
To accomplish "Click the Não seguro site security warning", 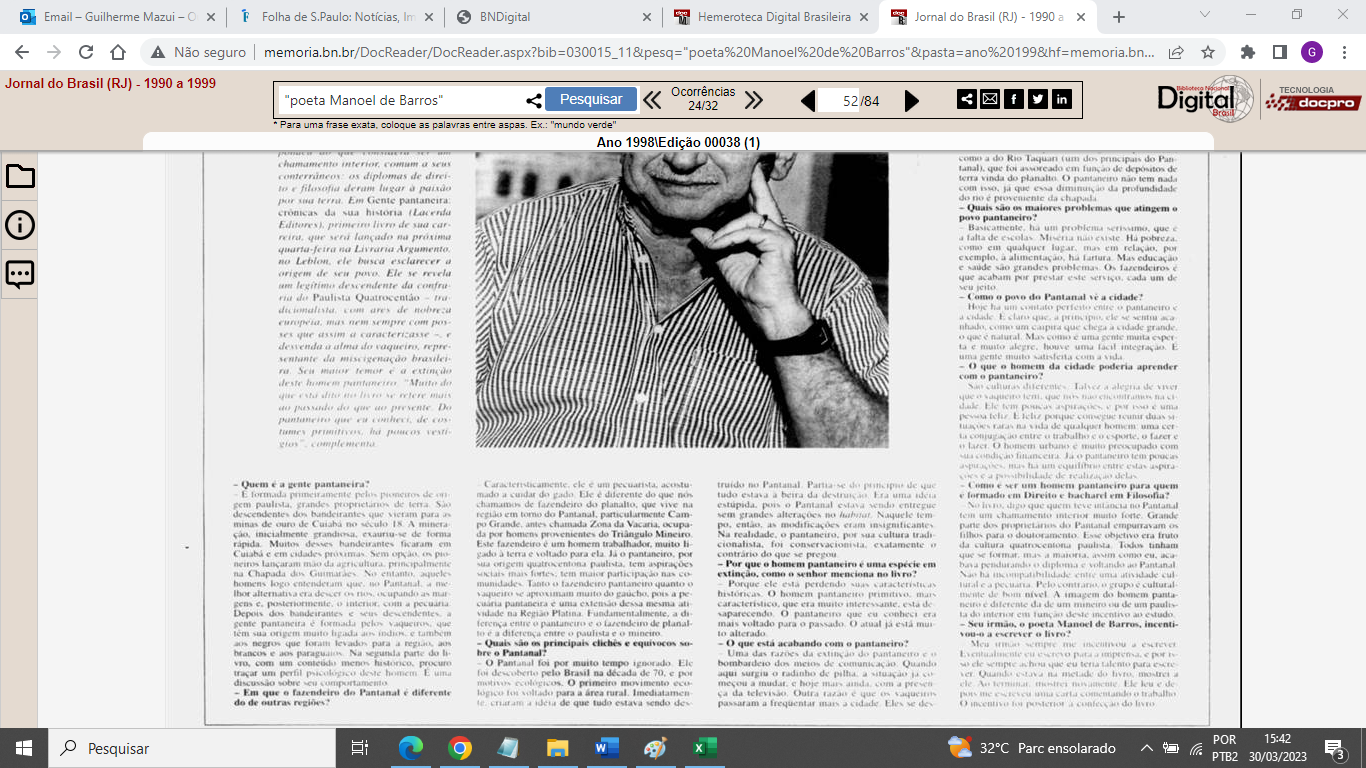I will (x=198, y=53).
